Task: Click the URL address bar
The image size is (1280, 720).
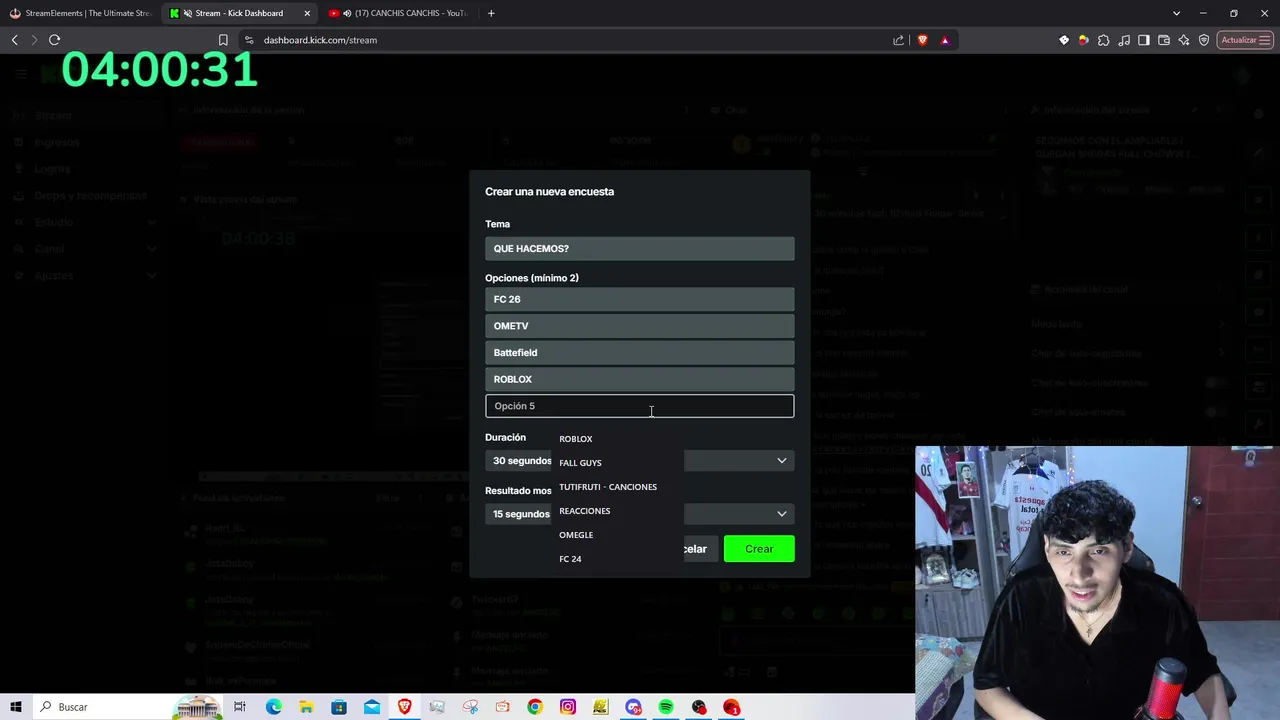Action: click(570, 40)
